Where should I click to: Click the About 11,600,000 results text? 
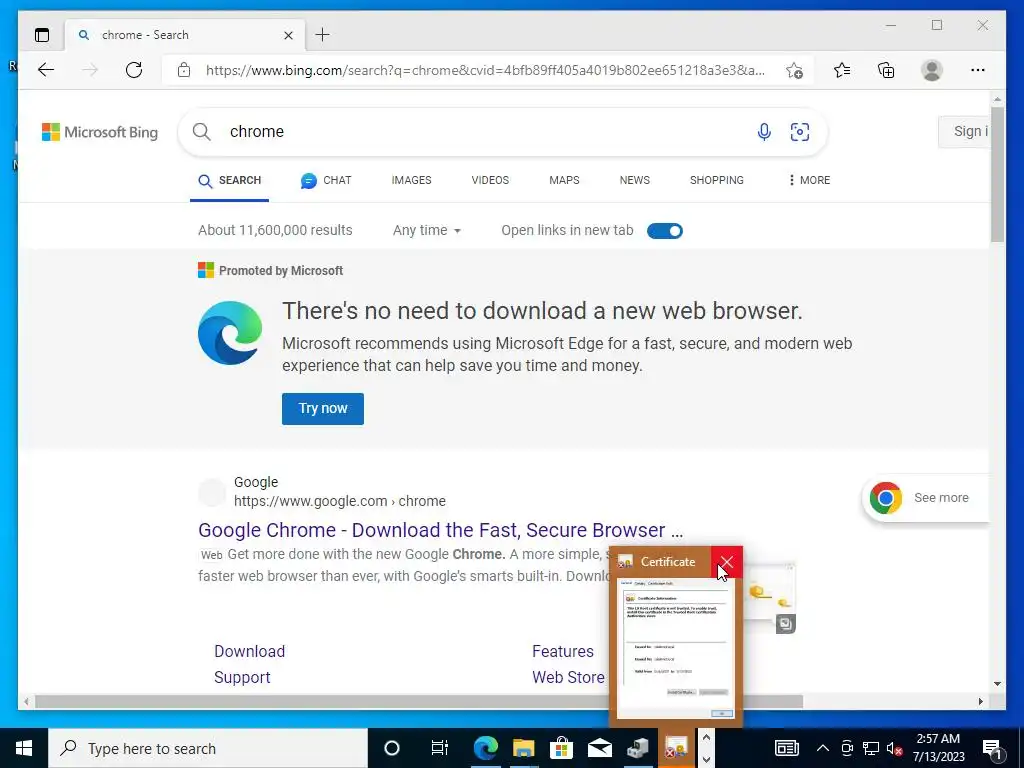(275, 231)
